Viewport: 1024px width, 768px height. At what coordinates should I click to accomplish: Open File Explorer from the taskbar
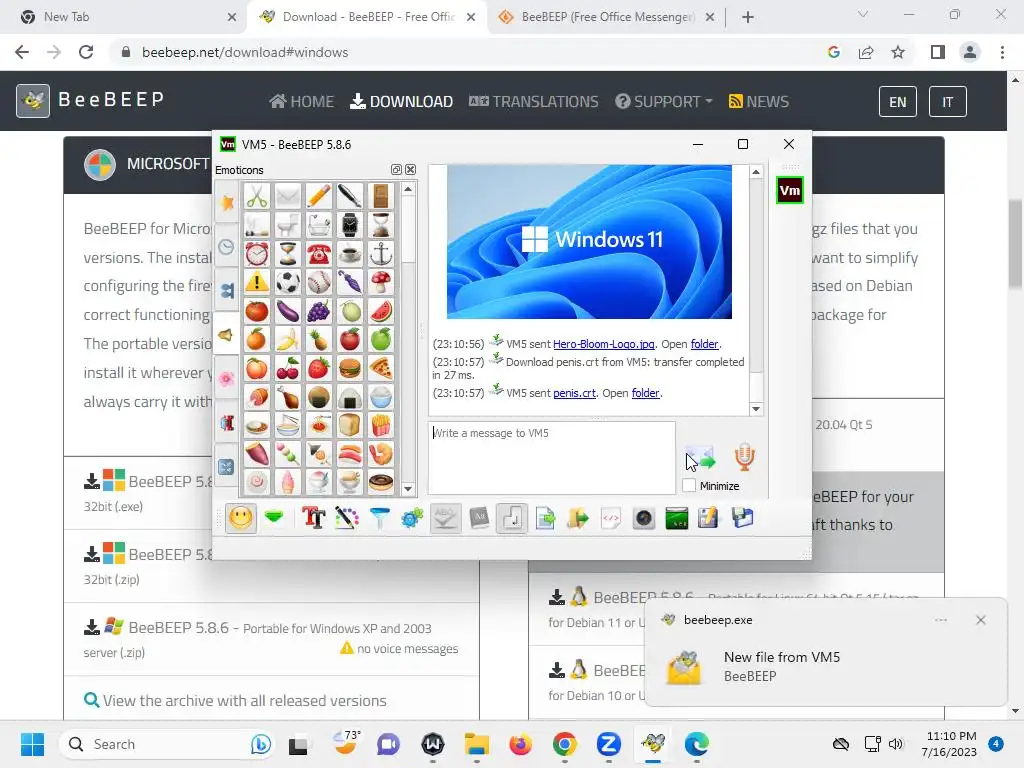477,744
